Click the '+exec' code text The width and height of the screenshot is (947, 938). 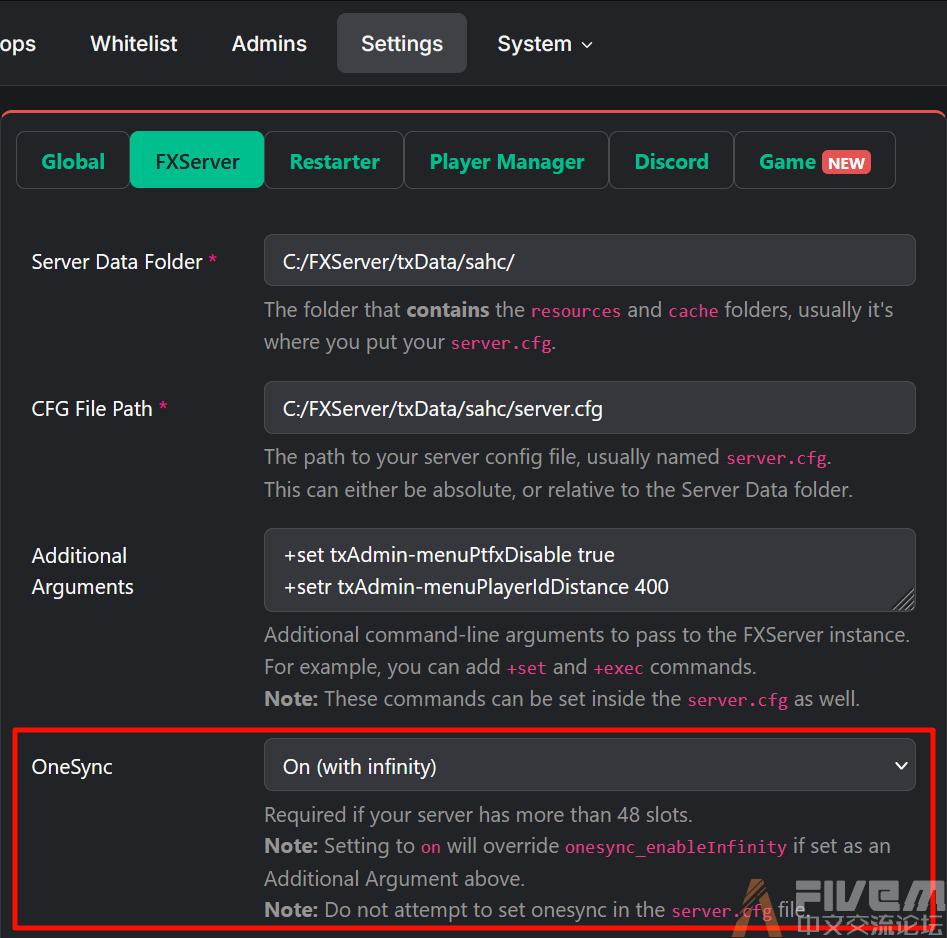point(618,668)
